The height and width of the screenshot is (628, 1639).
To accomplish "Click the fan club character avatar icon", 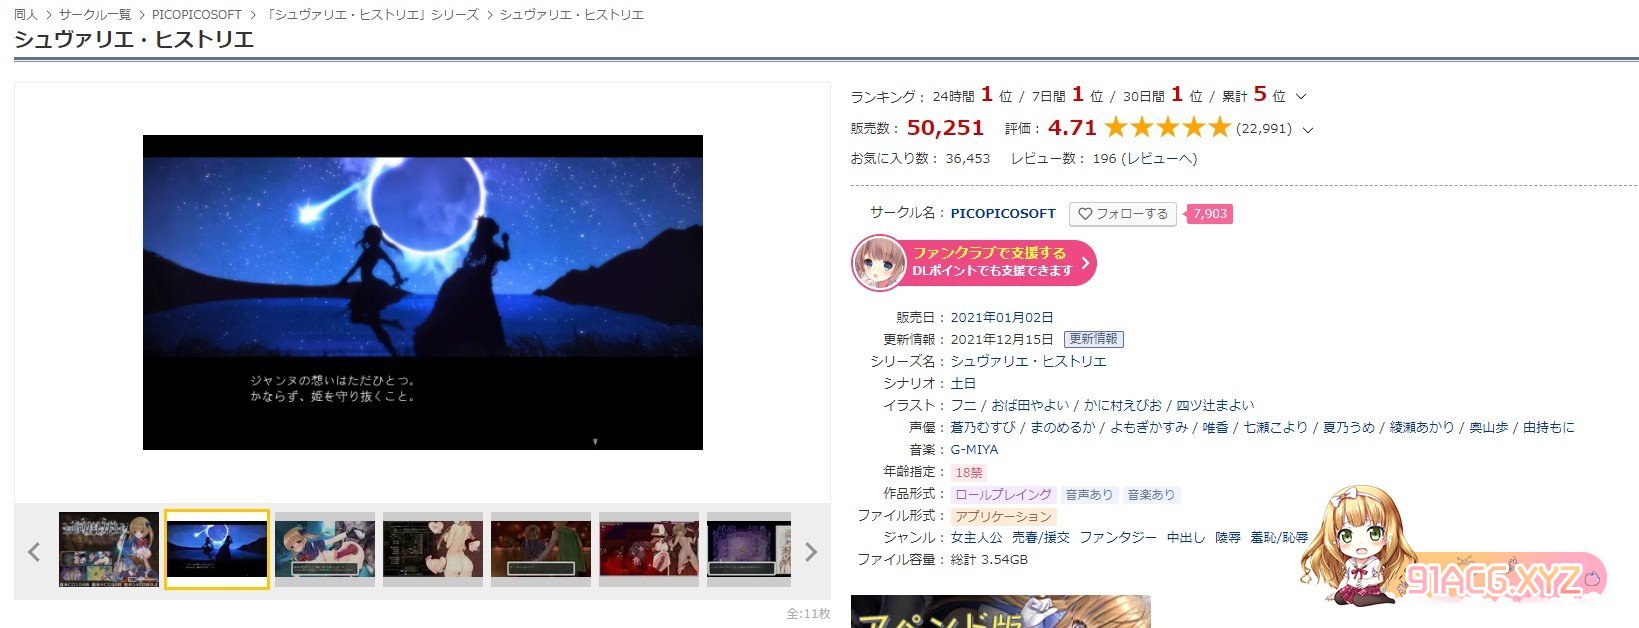I will tap(878, 263).
